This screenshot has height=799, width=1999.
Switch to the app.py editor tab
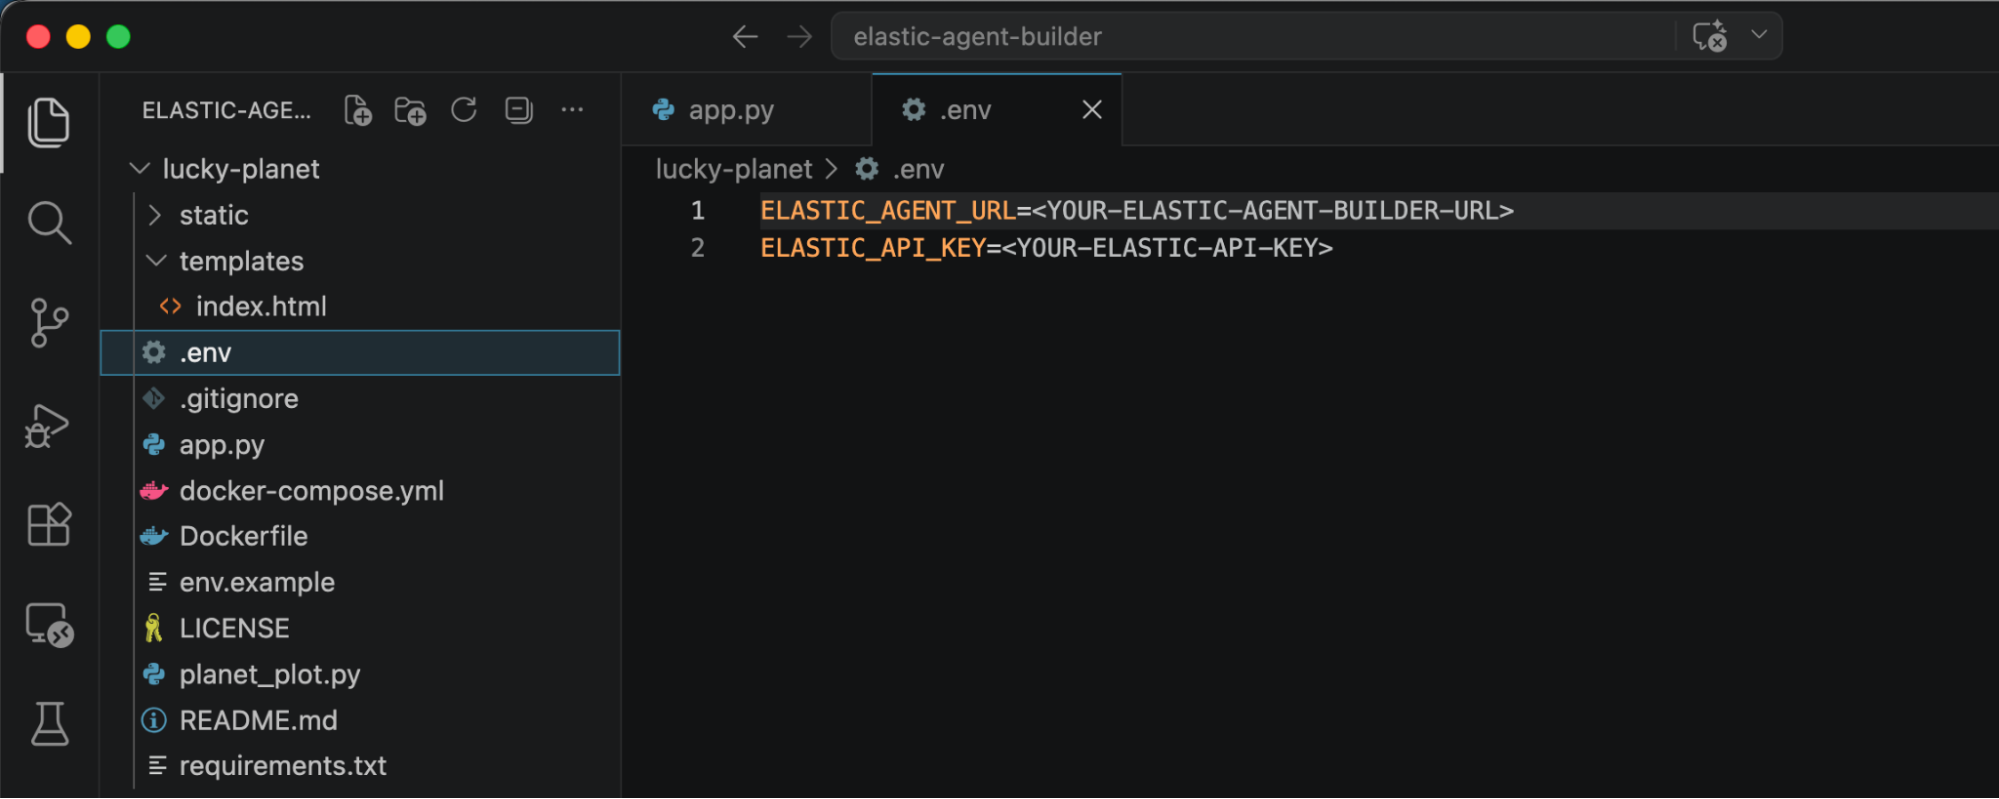tap(746, 110)
